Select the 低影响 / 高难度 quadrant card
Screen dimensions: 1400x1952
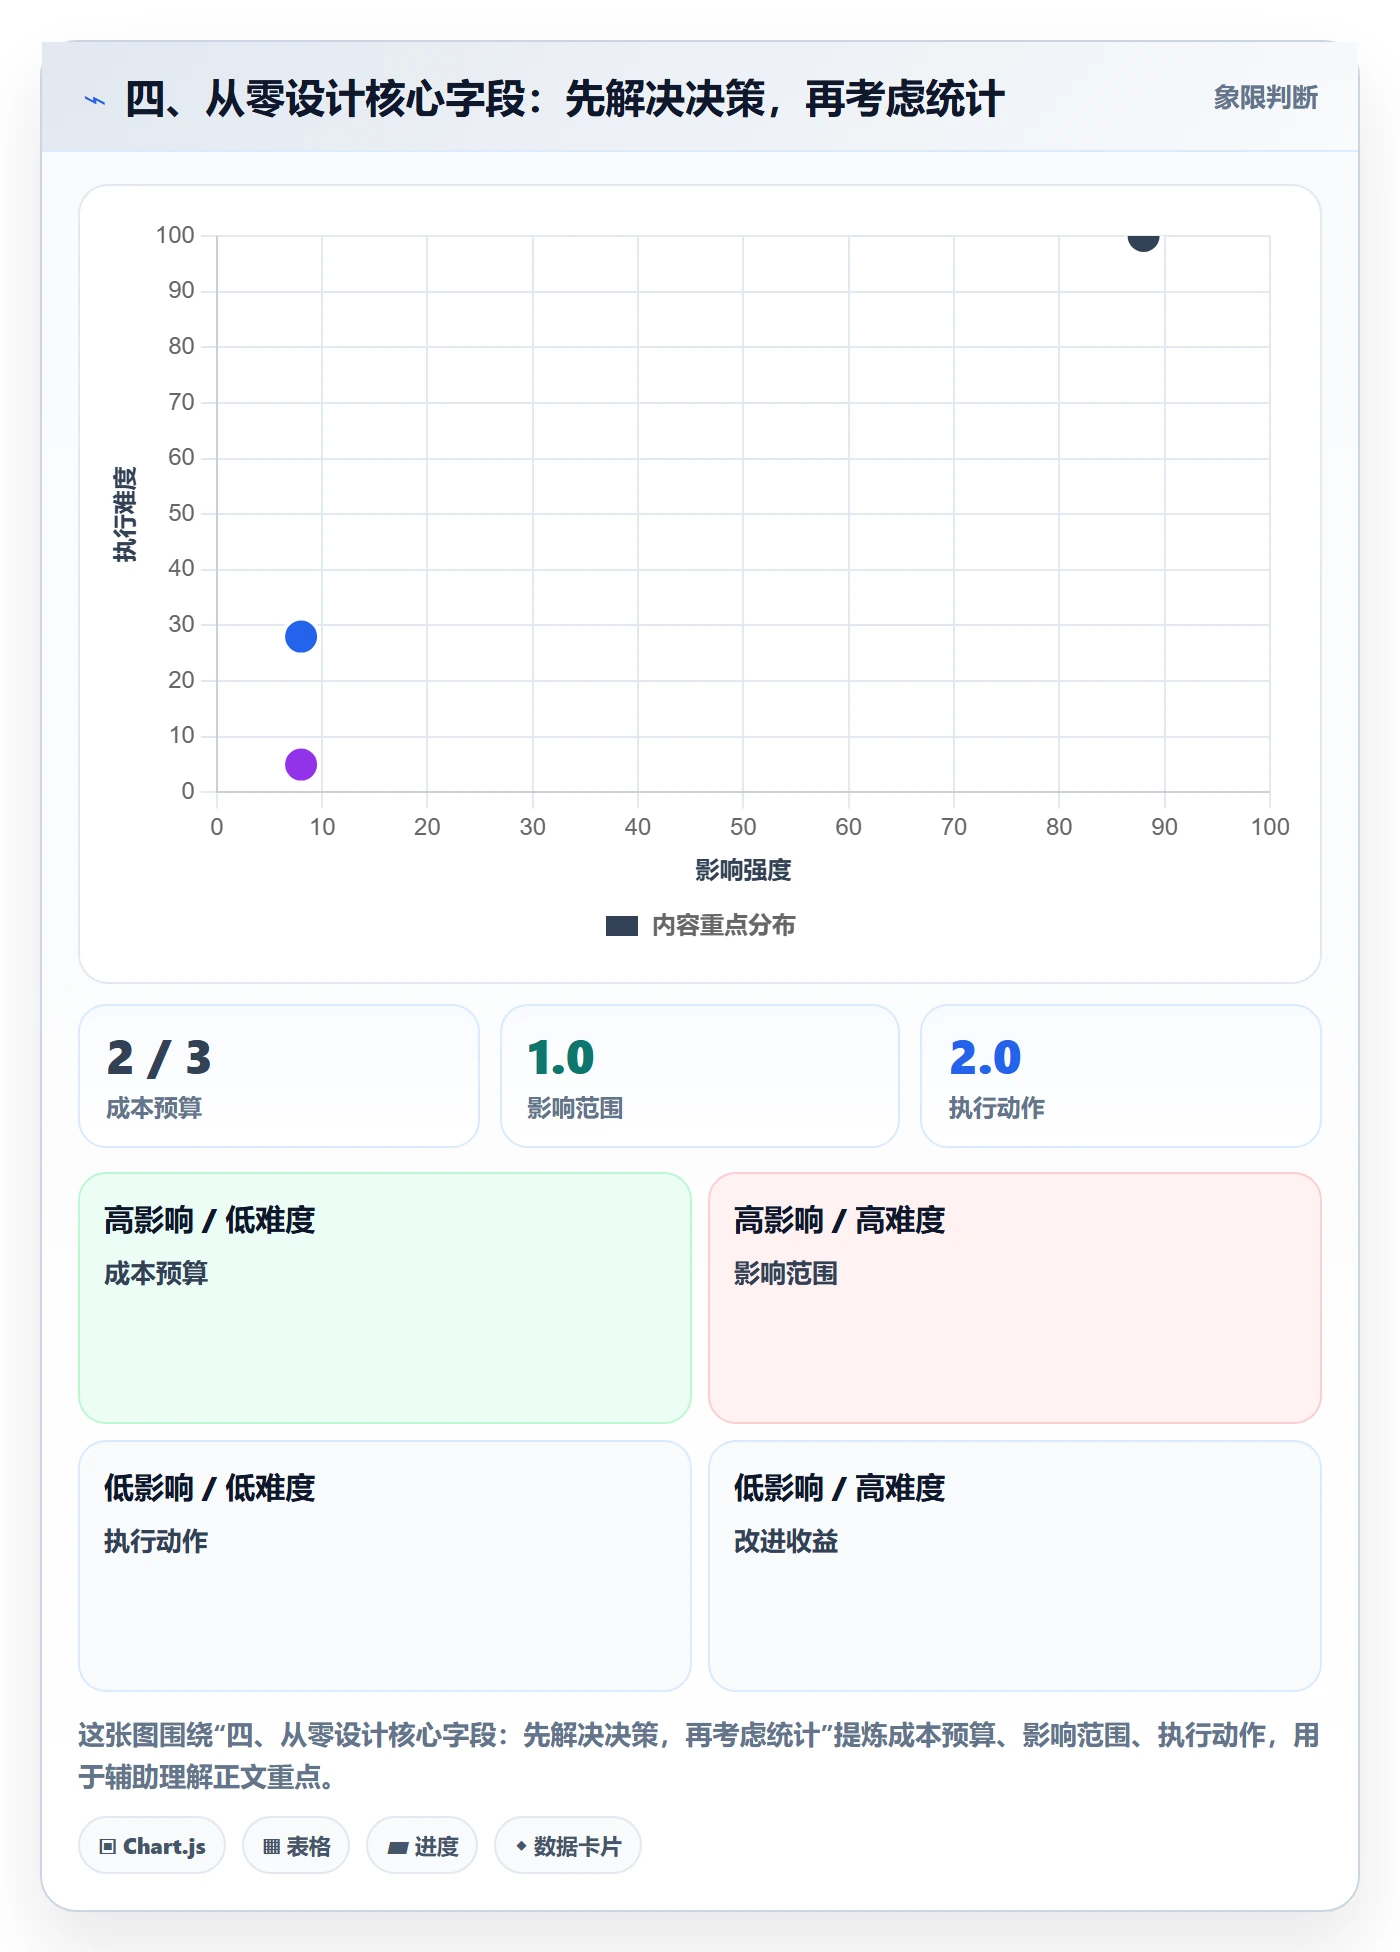(x=1015, y=1566)
